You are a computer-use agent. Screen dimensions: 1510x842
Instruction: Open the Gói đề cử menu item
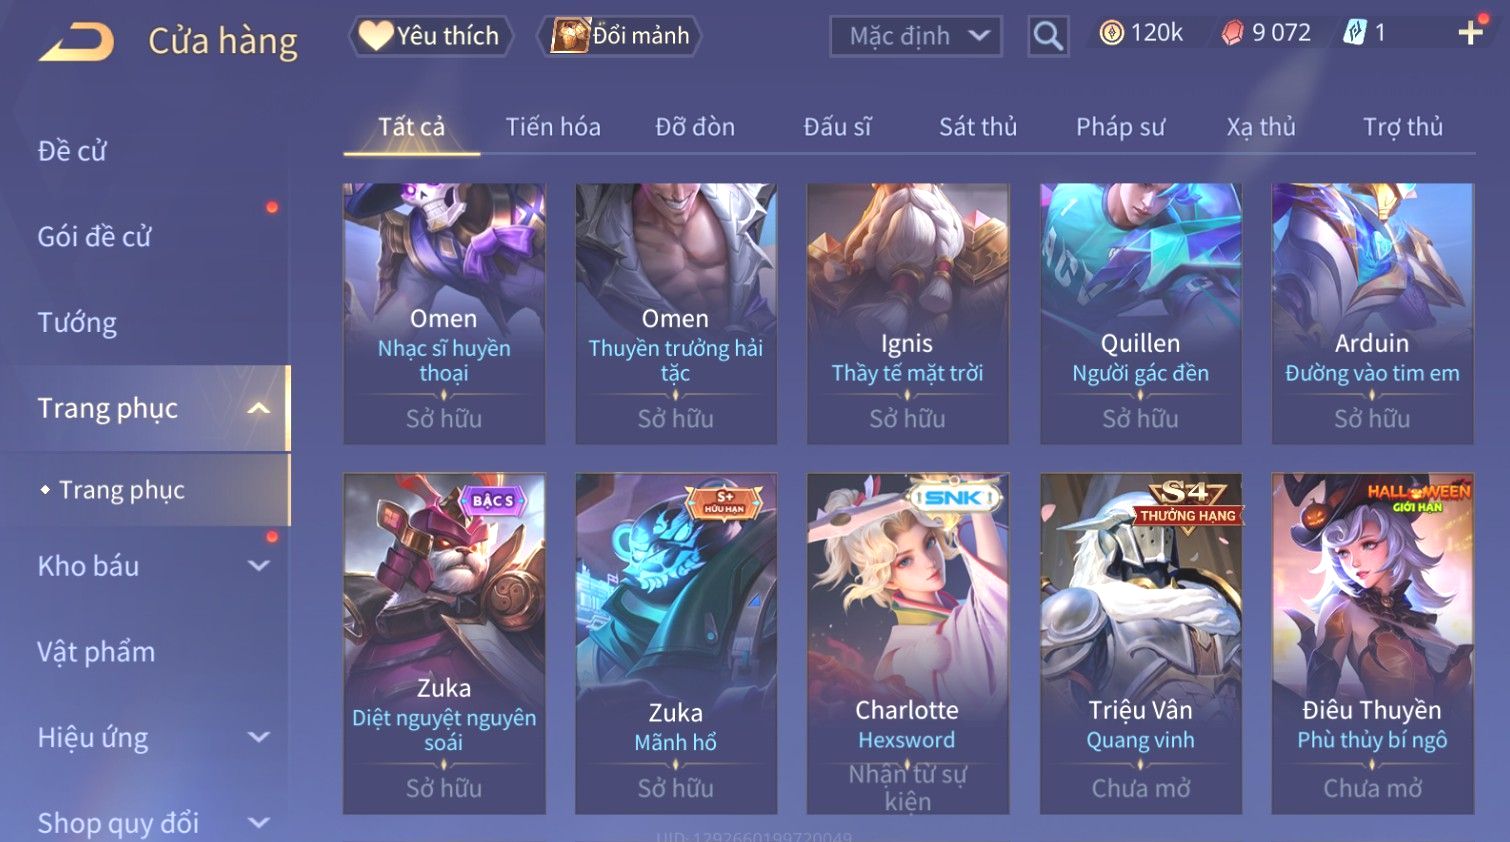pos(94,237)
